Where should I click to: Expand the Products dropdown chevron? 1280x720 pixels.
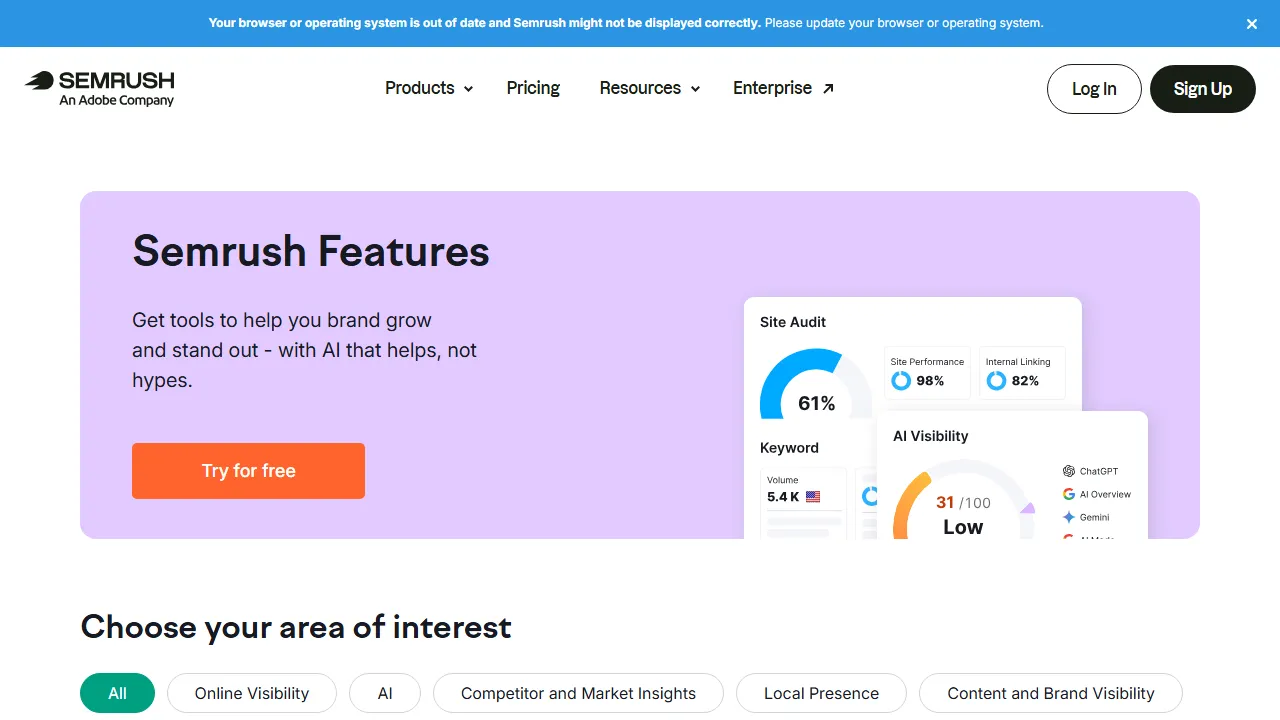click(x=468, y=89)
